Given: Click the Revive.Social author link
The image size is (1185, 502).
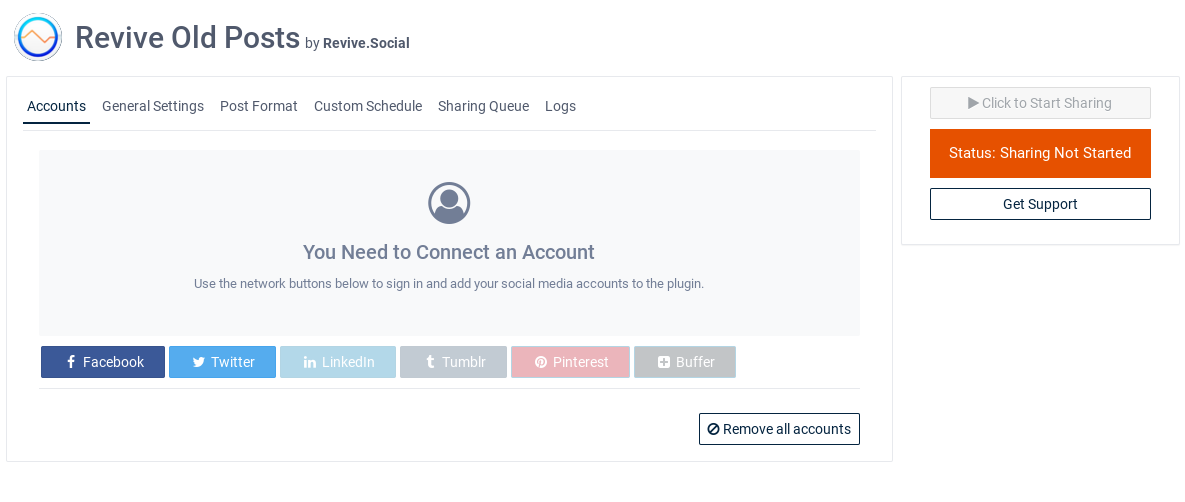Looking at the screenshot, I should 366,43.
